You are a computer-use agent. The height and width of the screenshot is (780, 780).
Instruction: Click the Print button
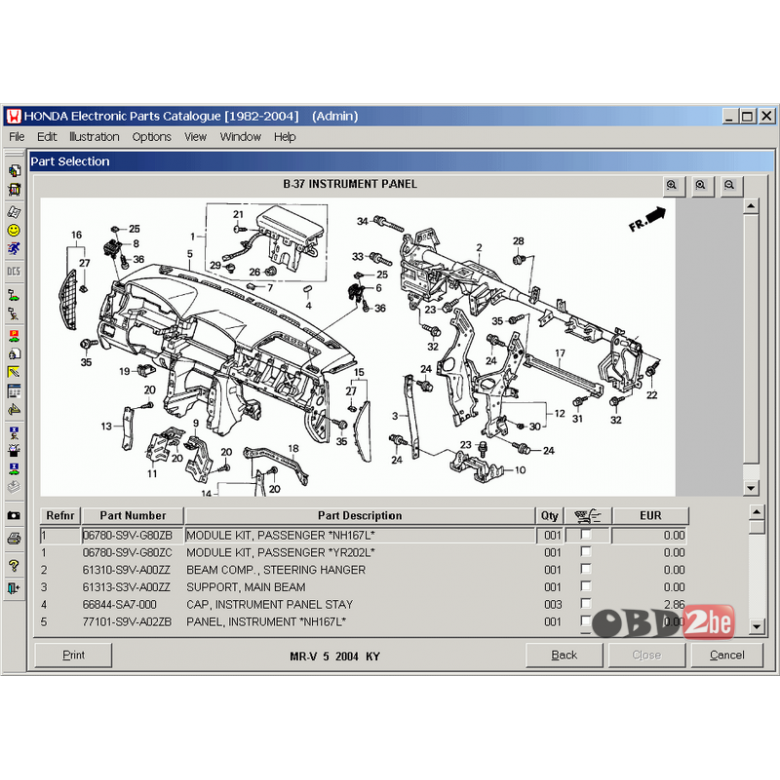coord(73,655)
